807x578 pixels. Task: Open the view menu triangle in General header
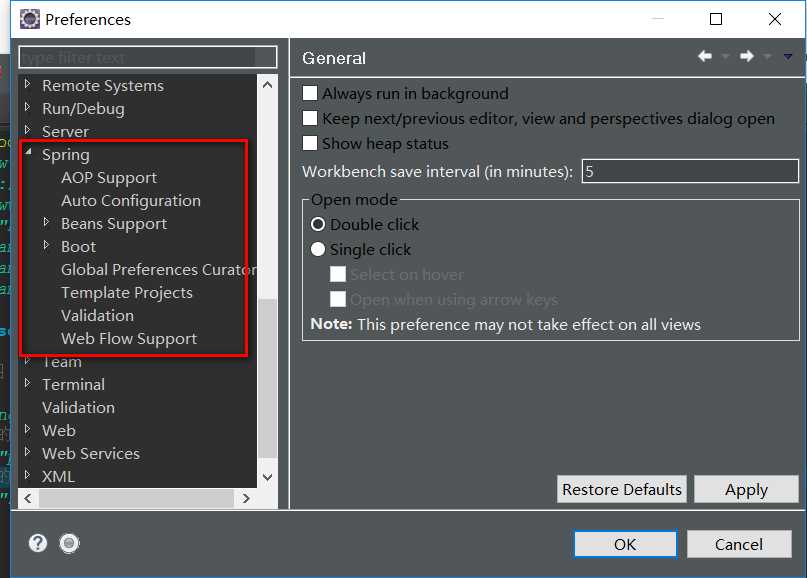click(x=788, y=56)
